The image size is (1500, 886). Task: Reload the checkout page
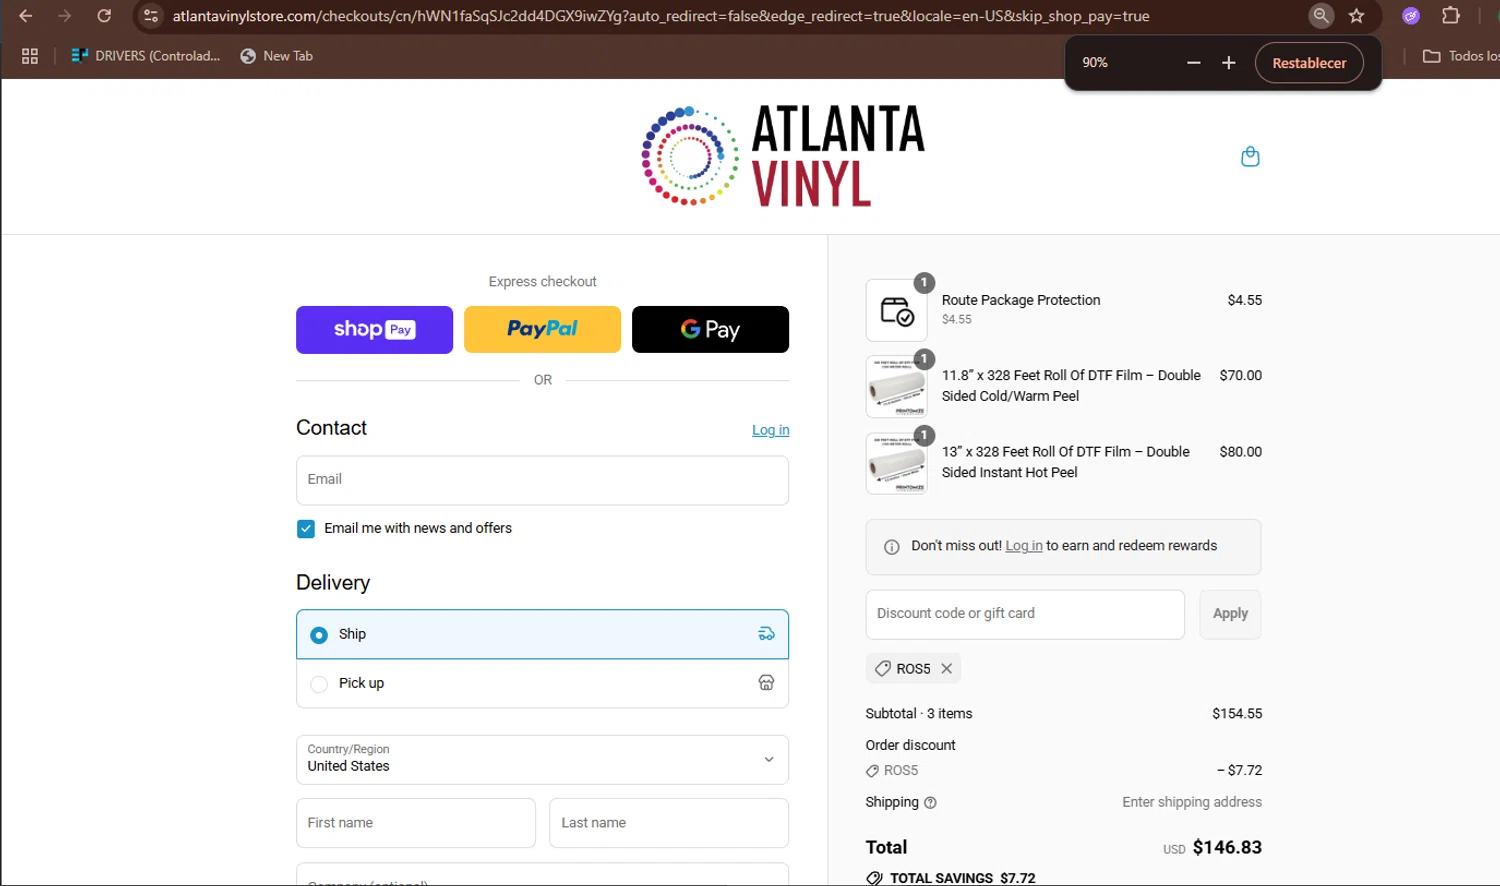(104, 16)
